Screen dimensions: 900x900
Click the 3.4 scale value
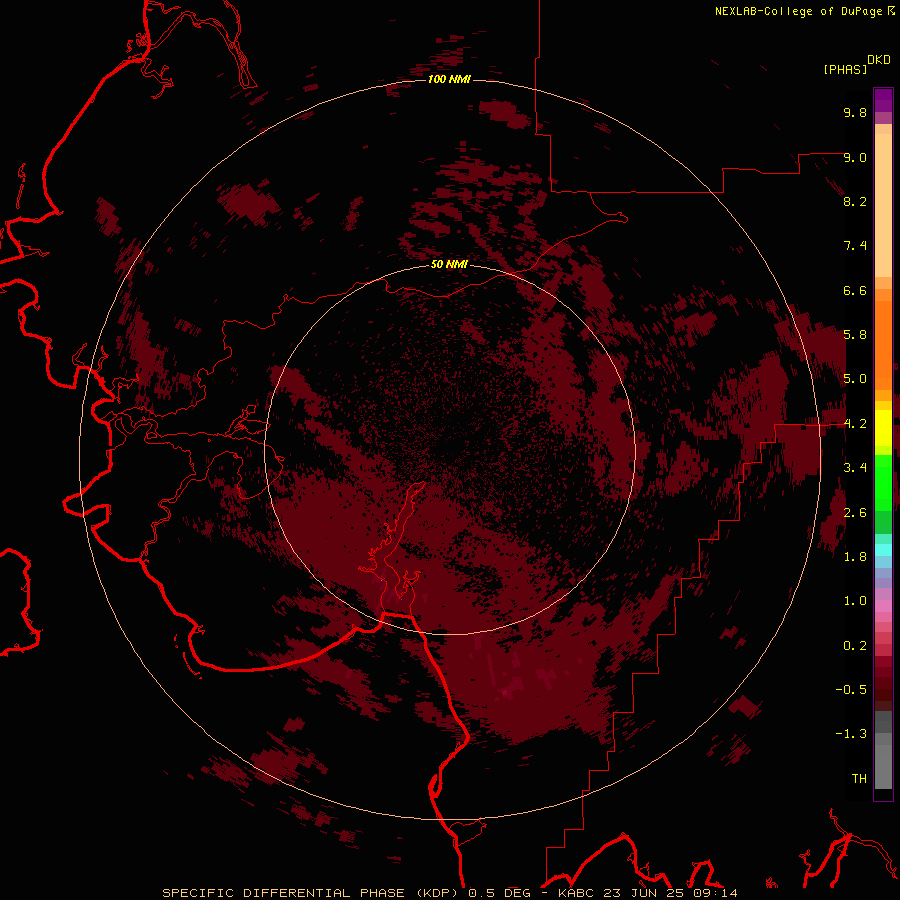click(855, 468)
